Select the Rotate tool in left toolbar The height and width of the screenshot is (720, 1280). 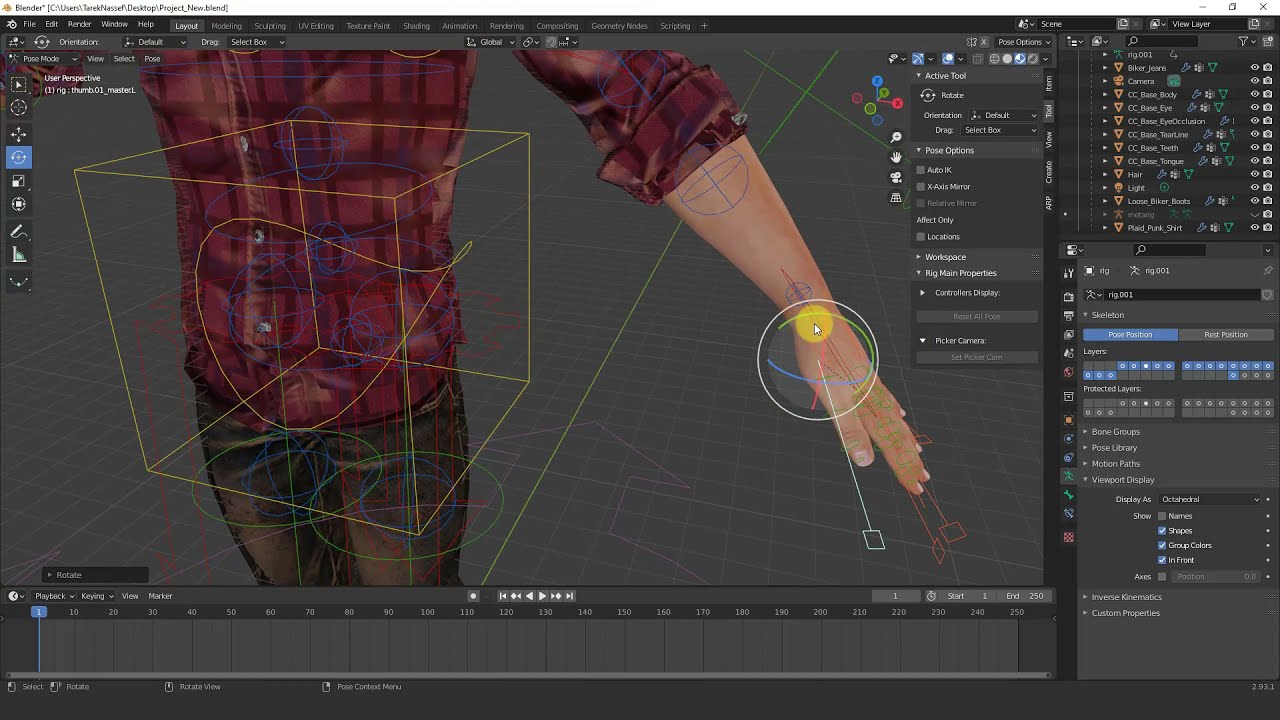19,158
